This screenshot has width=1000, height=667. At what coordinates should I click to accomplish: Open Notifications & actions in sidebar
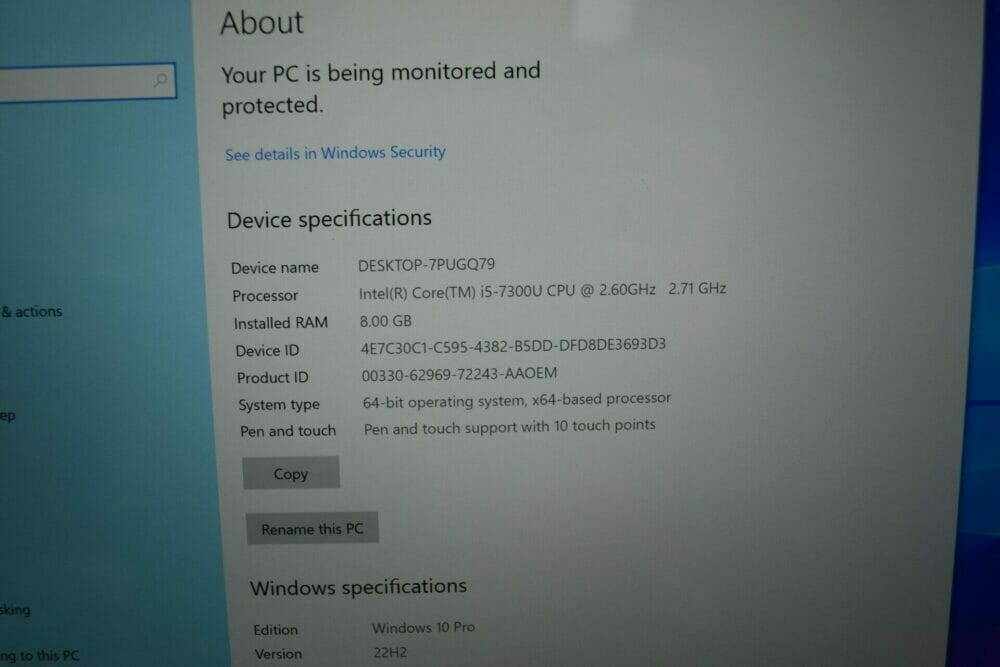click(31, 311)
